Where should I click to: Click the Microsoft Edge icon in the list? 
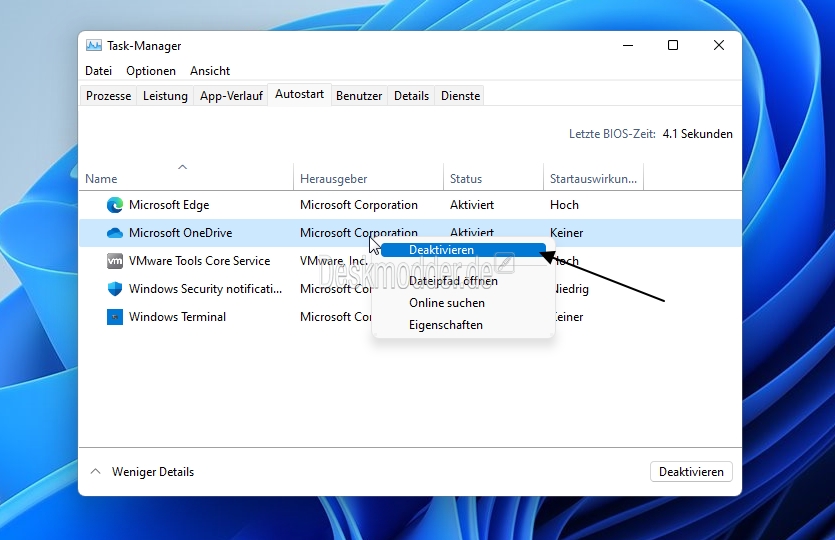[x=114, y=205]
